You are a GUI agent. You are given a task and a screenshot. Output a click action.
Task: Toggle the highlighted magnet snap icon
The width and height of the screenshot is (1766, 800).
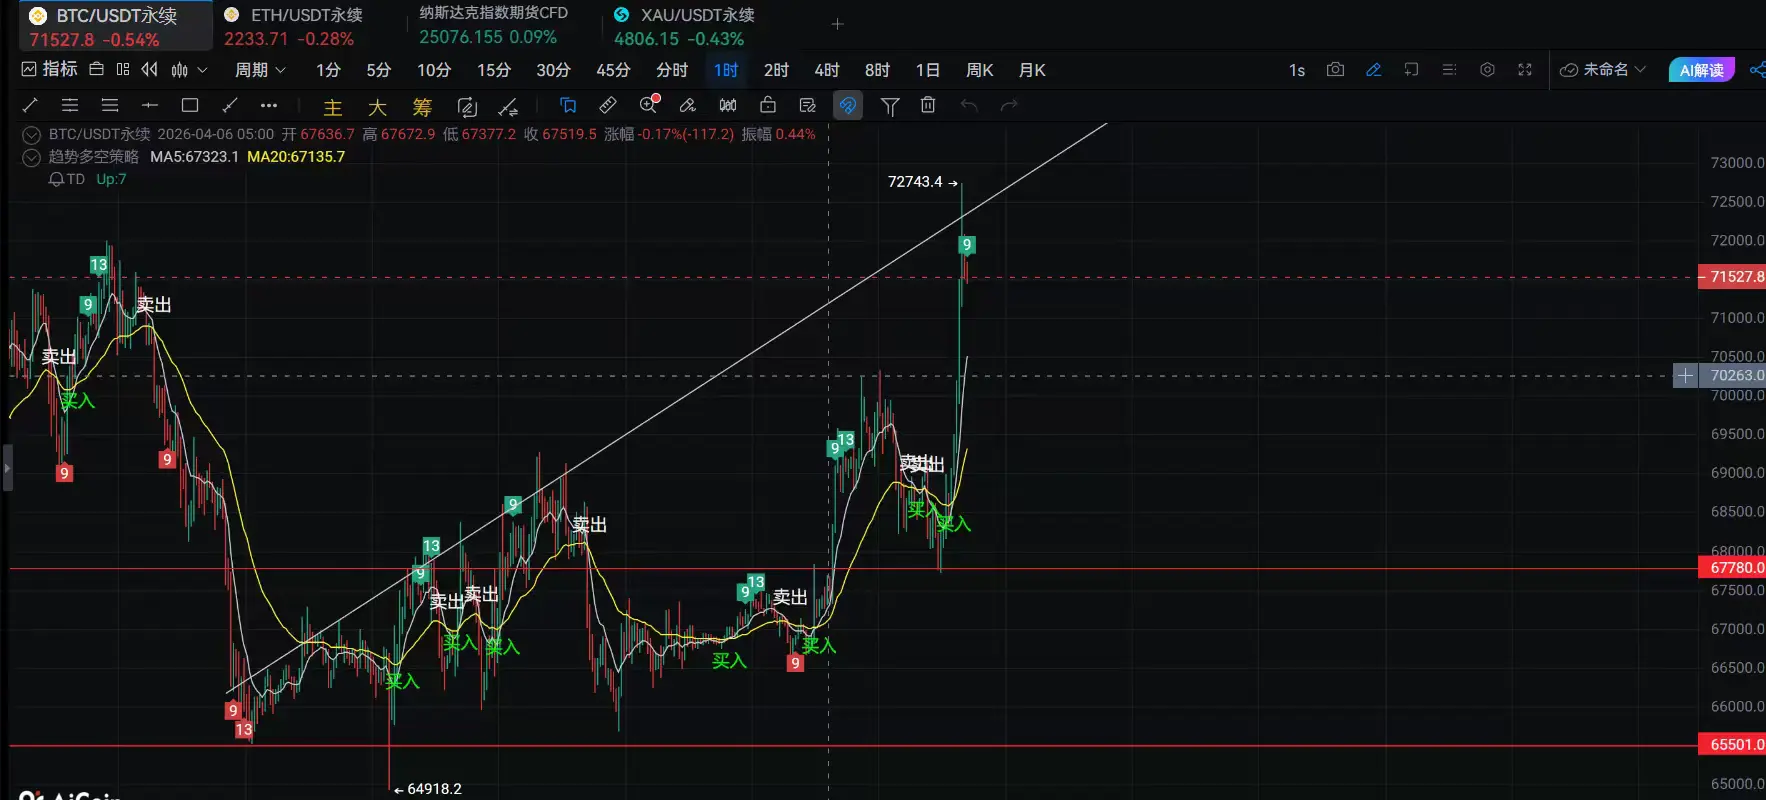[x=848, y=105]
